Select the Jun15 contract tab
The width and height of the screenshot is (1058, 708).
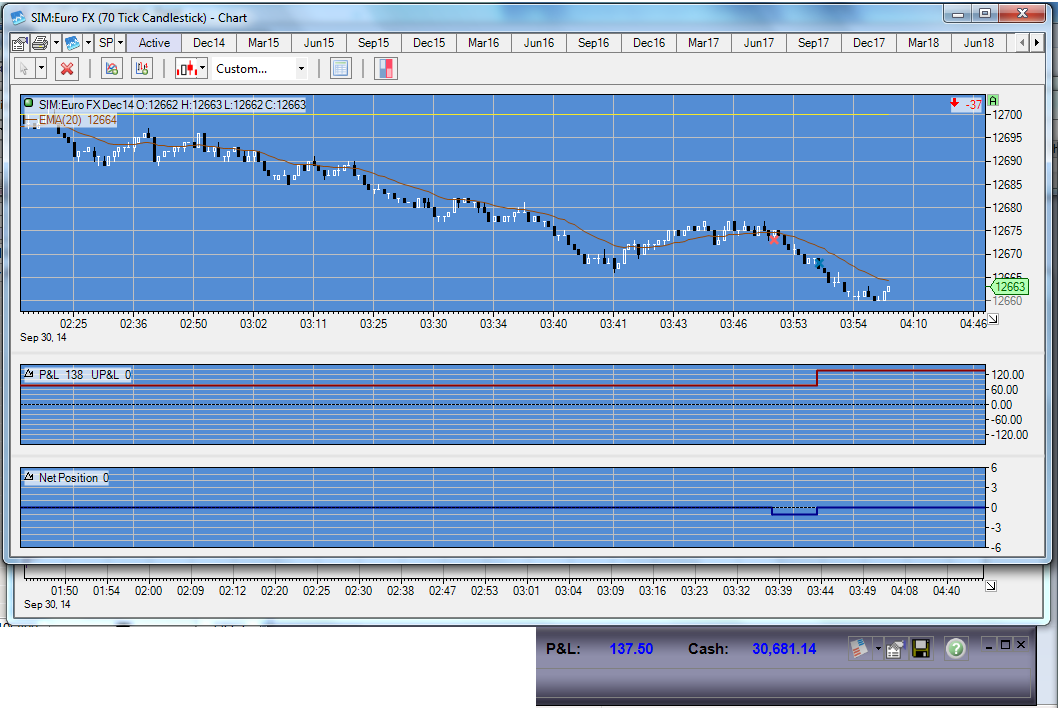tap(318, 43)
